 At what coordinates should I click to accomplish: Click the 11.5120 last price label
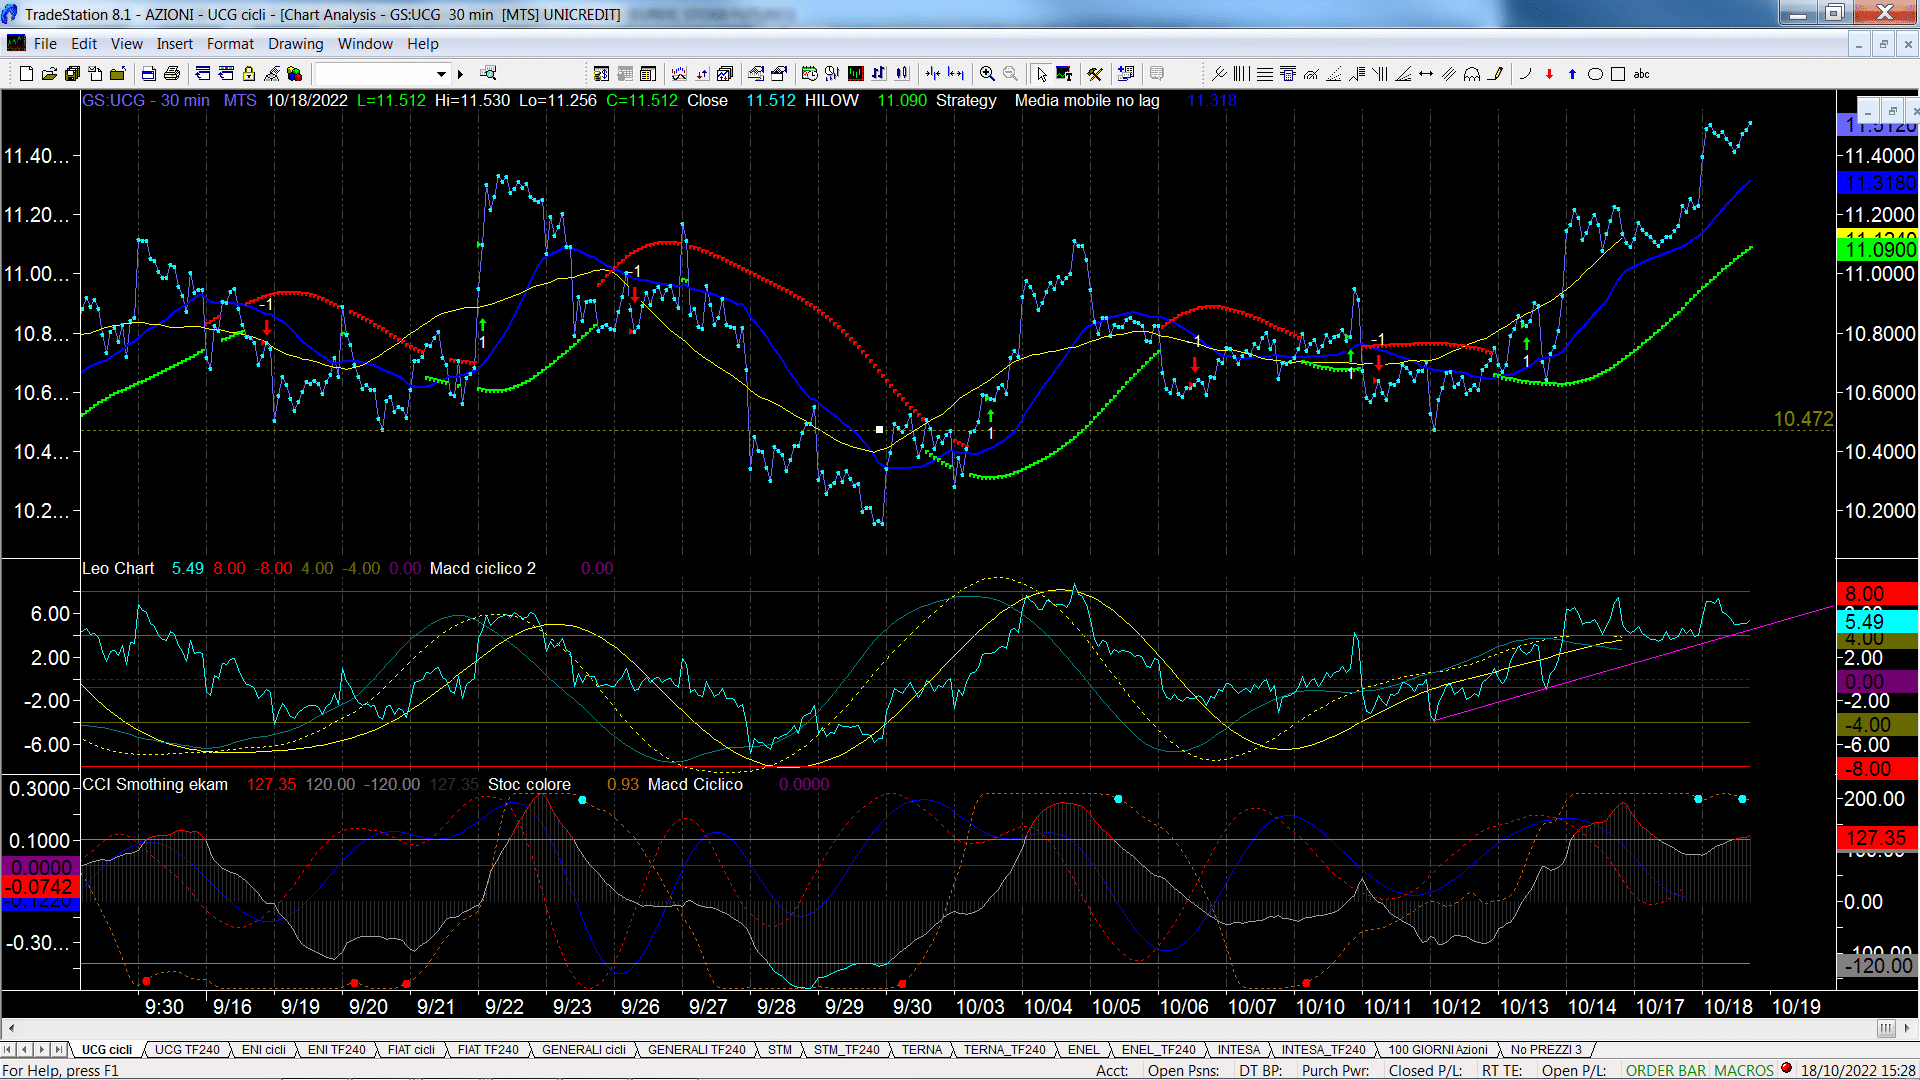1878,126
